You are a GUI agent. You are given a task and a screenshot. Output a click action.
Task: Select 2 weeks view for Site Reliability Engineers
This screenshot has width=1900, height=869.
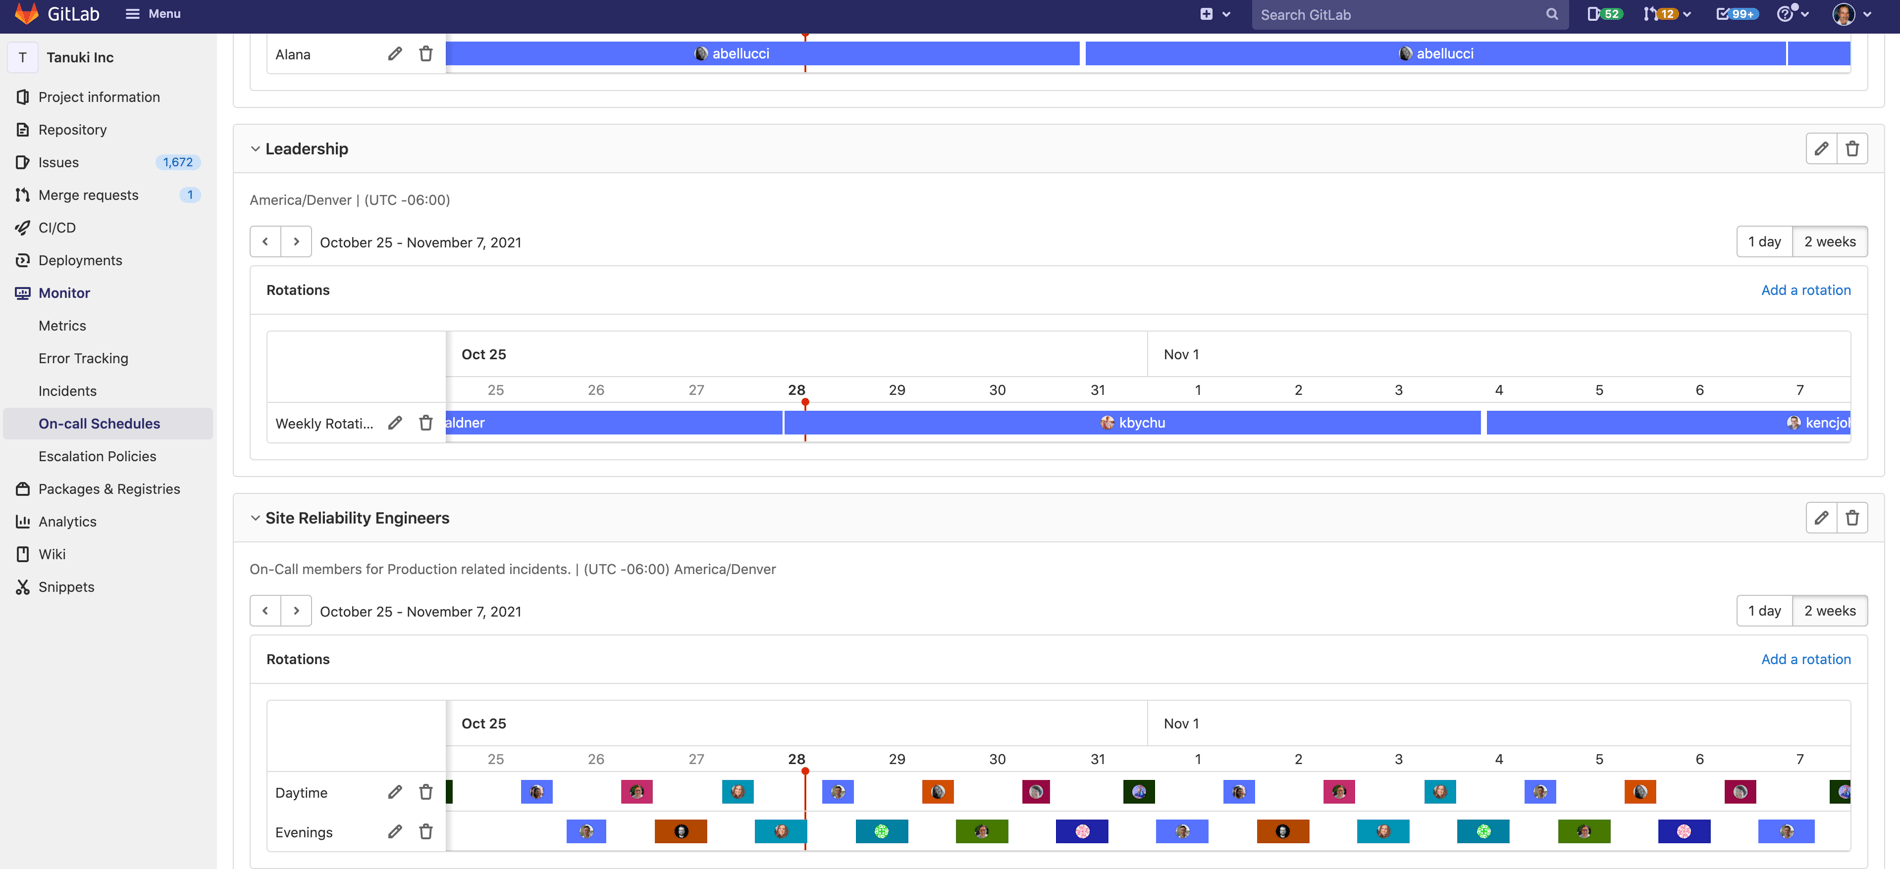click(1829, 611)
